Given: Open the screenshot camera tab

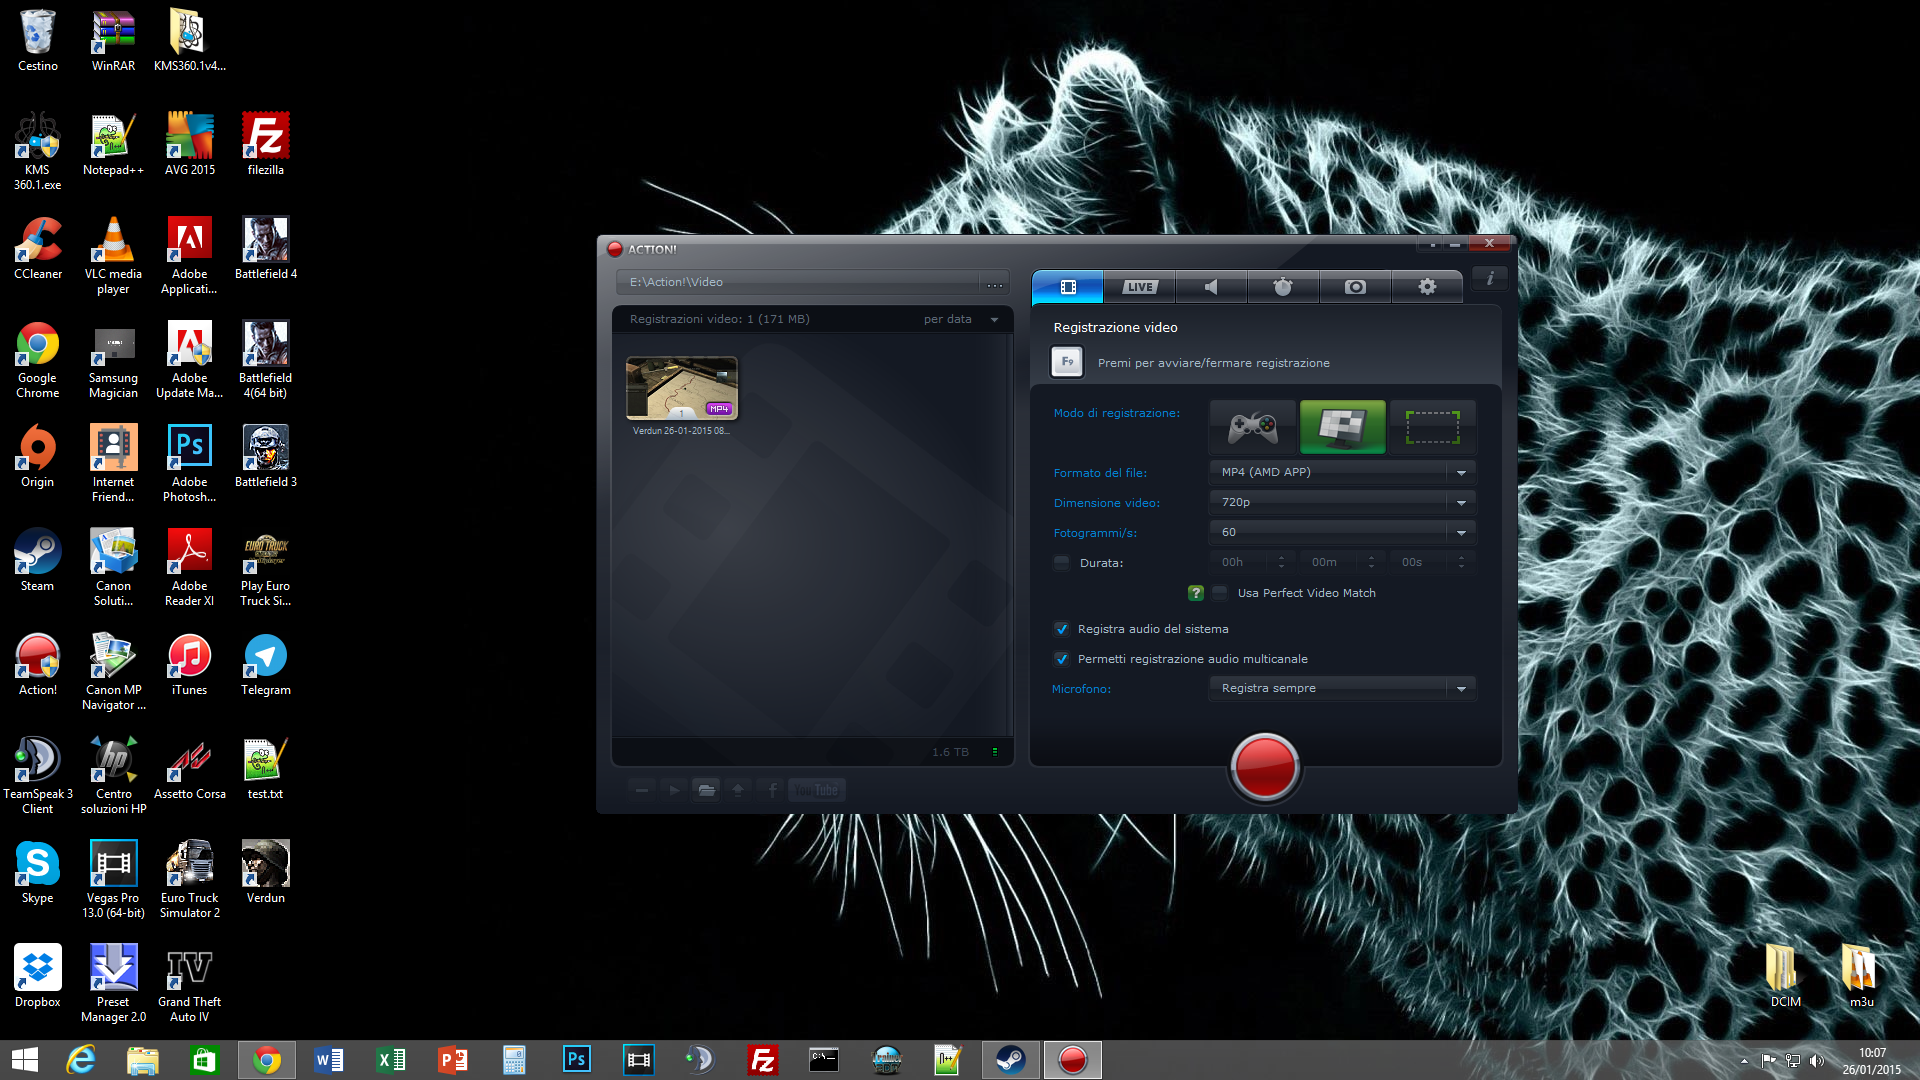Looking at the screenshot, I should tap(1355, 287).
